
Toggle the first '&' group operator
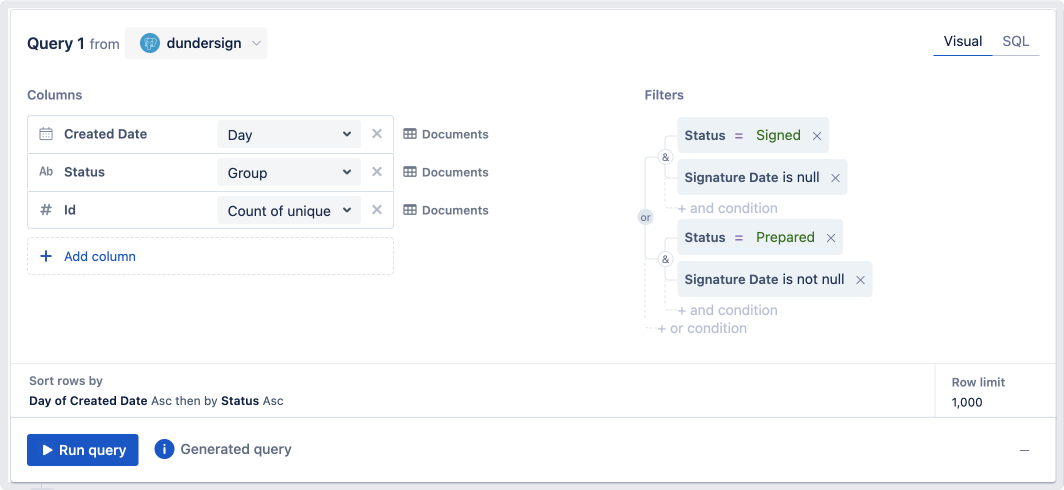(665, 157)
